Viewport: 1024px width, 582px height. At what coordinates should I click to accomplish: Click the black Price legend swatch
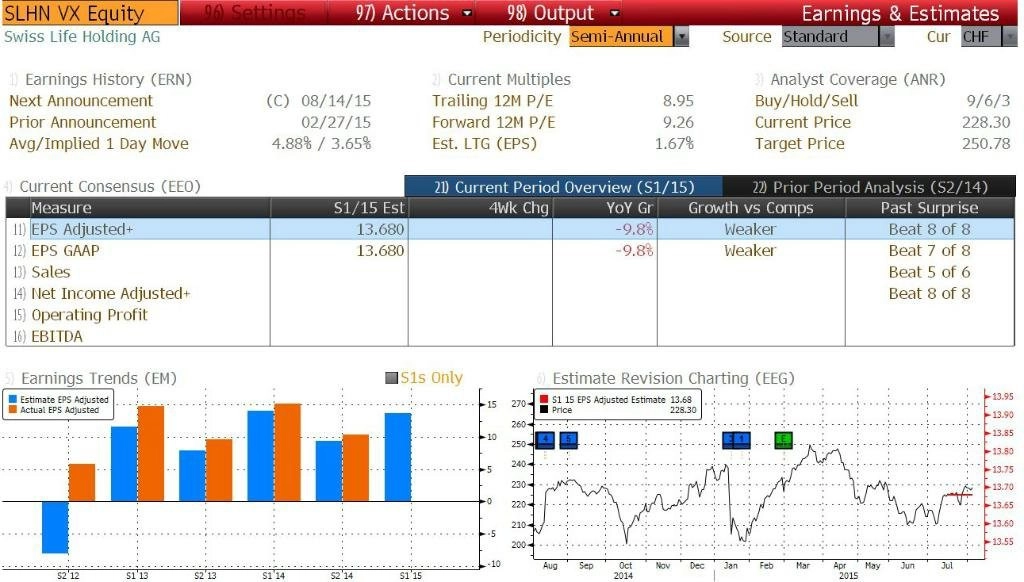(x=544, y=410)
